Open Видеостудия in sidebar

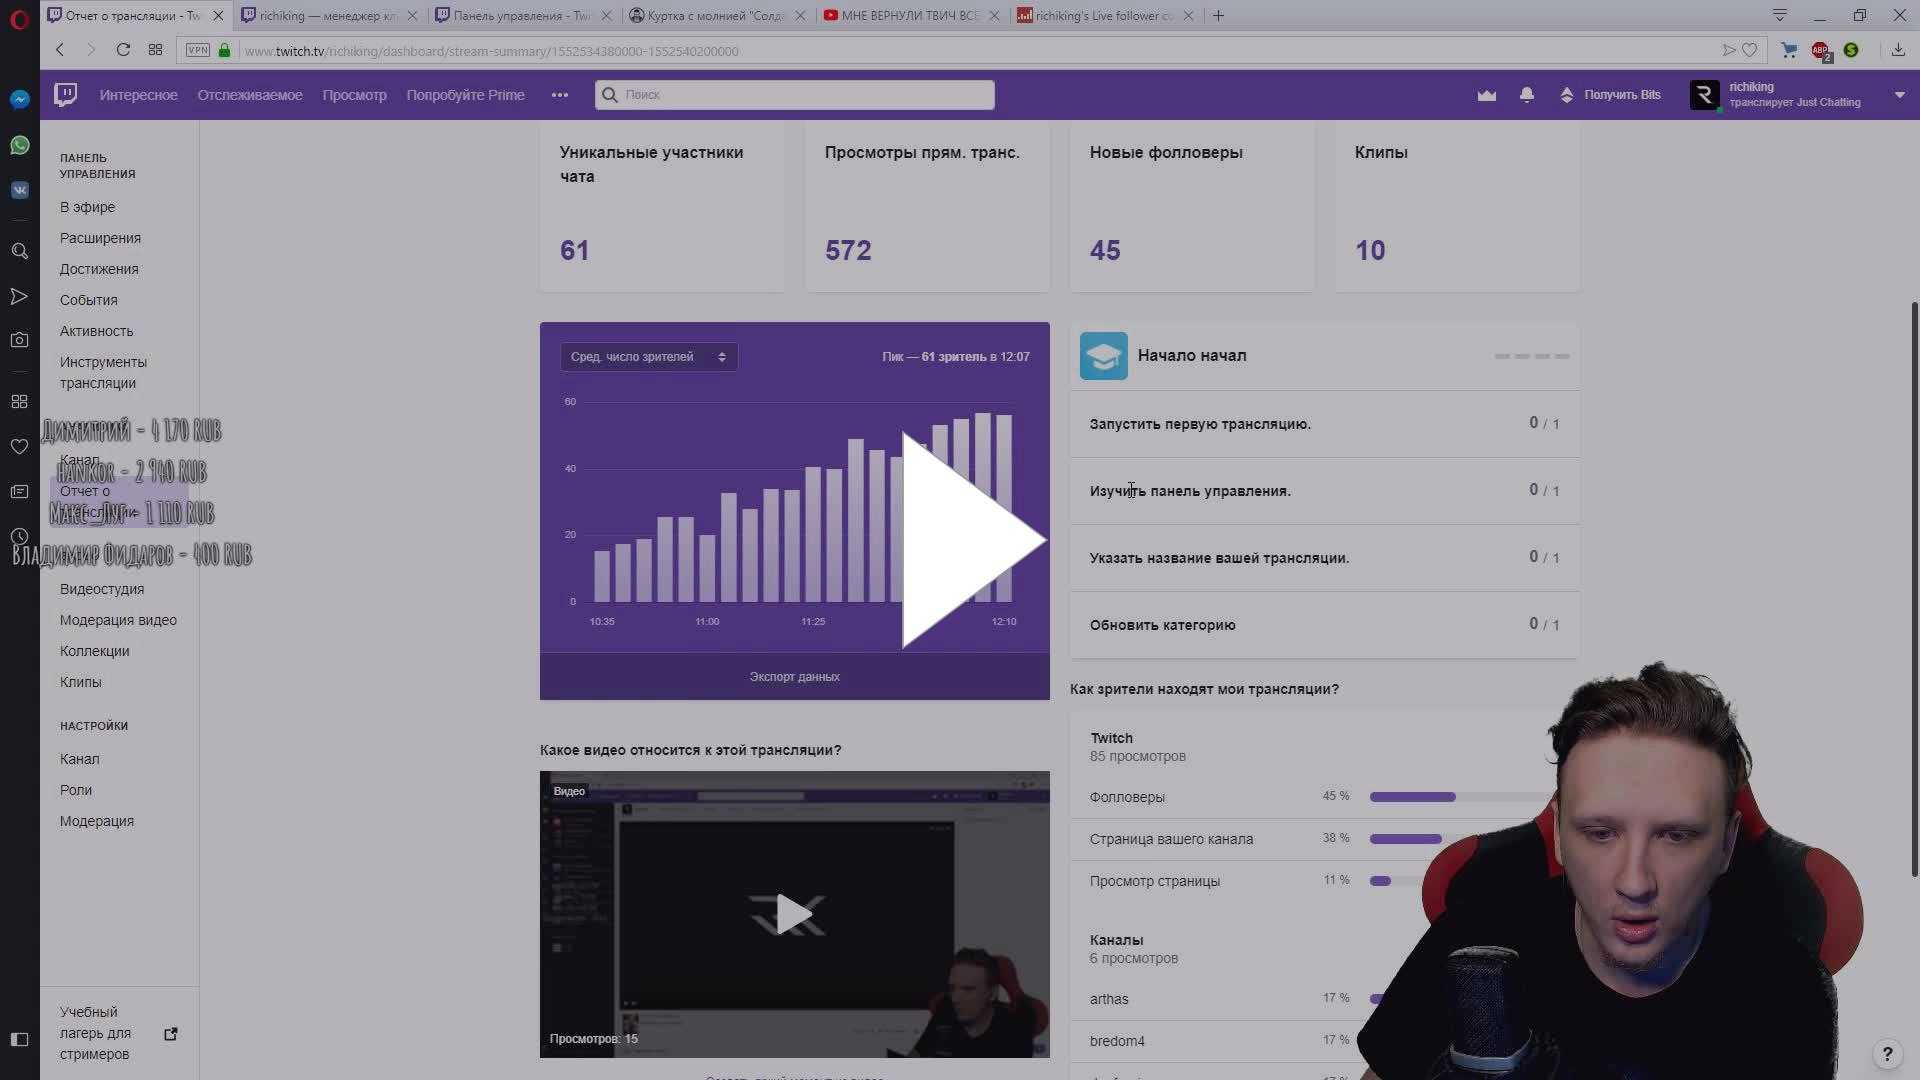pyautogui.click(x=102, y=589)
